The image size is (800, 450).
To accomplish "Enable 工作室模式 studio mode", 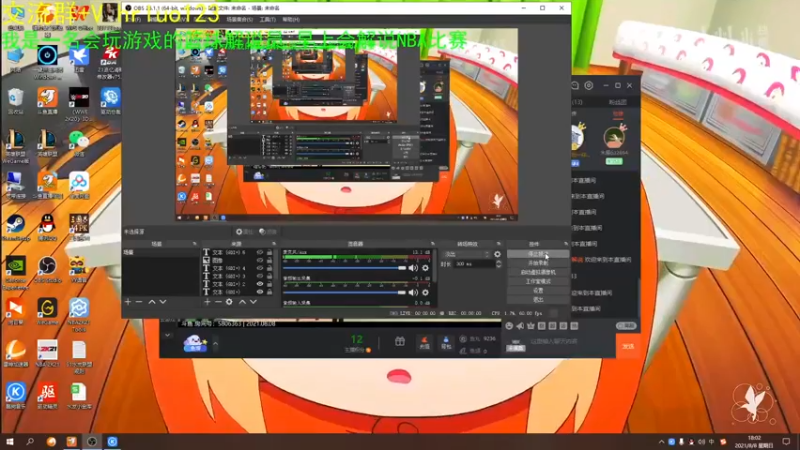I will (x=538, y=282).
